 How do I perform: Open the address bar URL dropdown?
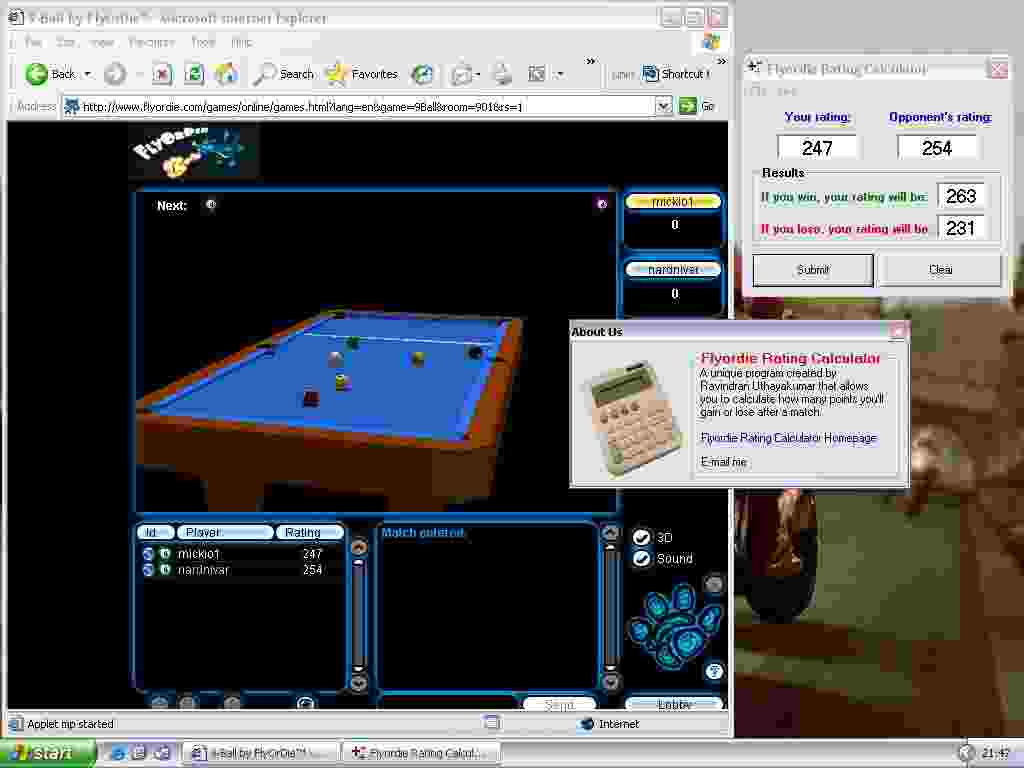(664, 106)
